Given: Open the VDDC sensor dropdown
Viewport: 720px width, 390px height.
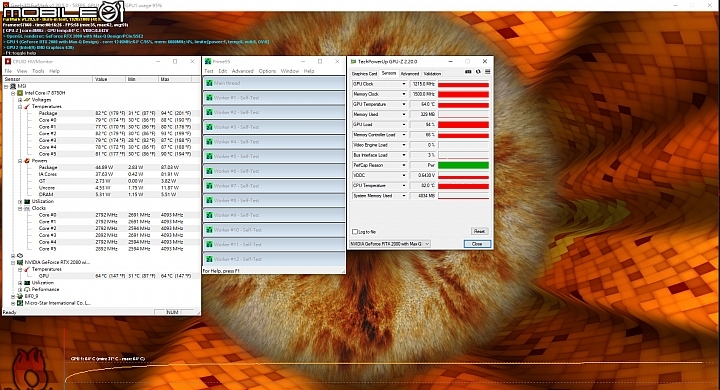Looking at the screenshot, I should click(x=404, y=175).
